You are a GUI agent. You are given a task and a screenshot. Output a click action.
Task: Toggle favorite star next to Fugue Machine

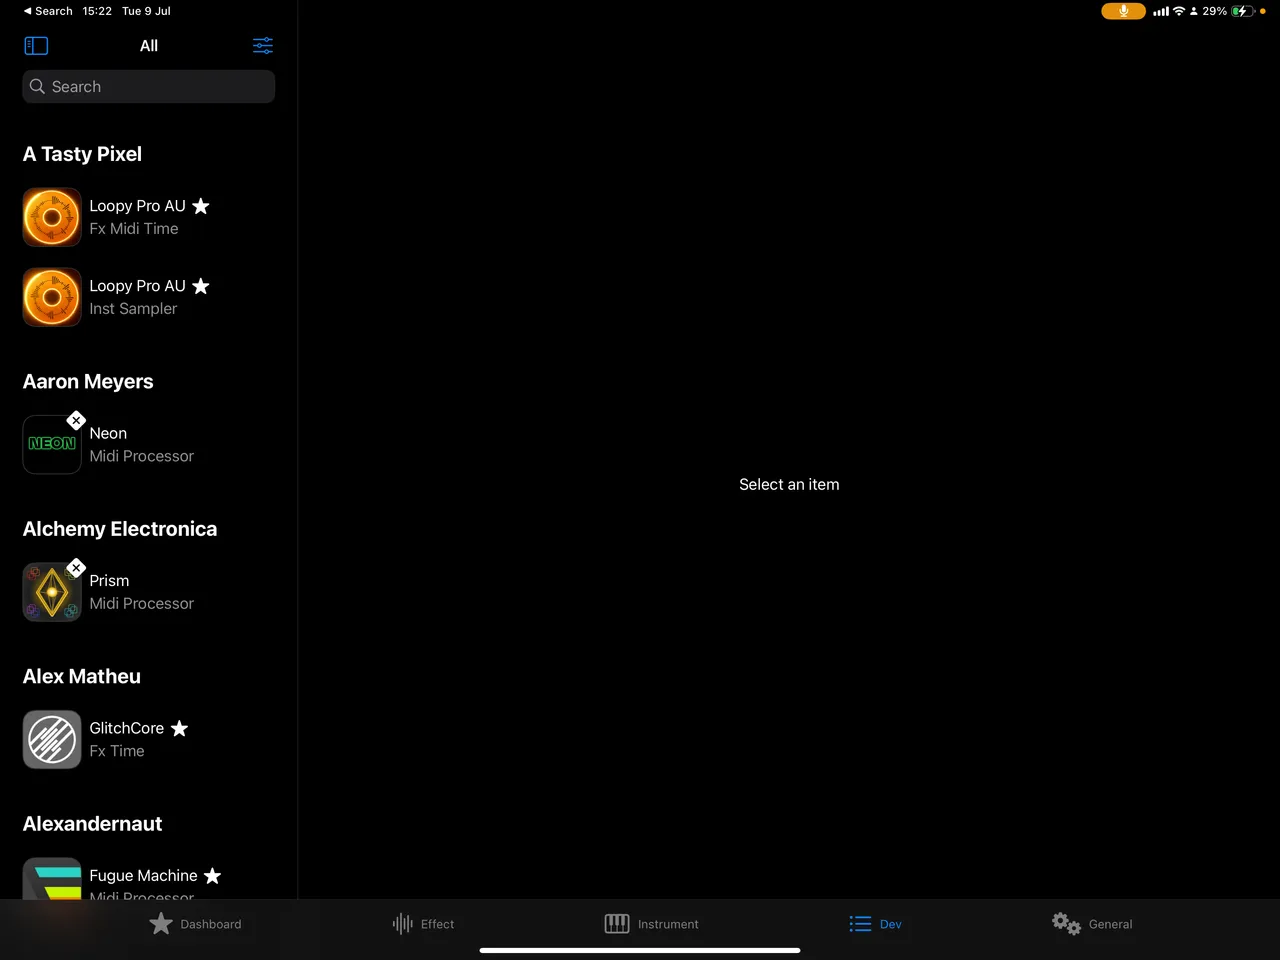point(212,876)
